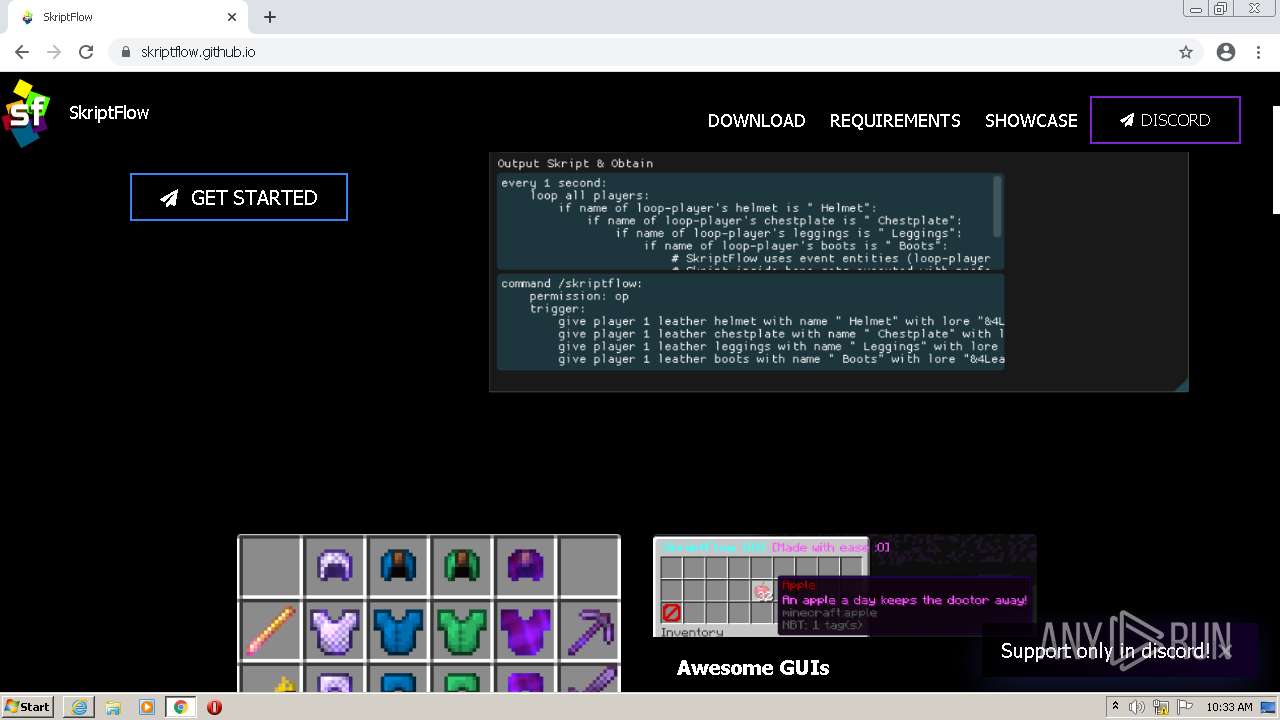Image resolution: width=1280 pixels, height=720 pixels.
Task: Click the green chestplate in inventory
Action: click(462, 632)
